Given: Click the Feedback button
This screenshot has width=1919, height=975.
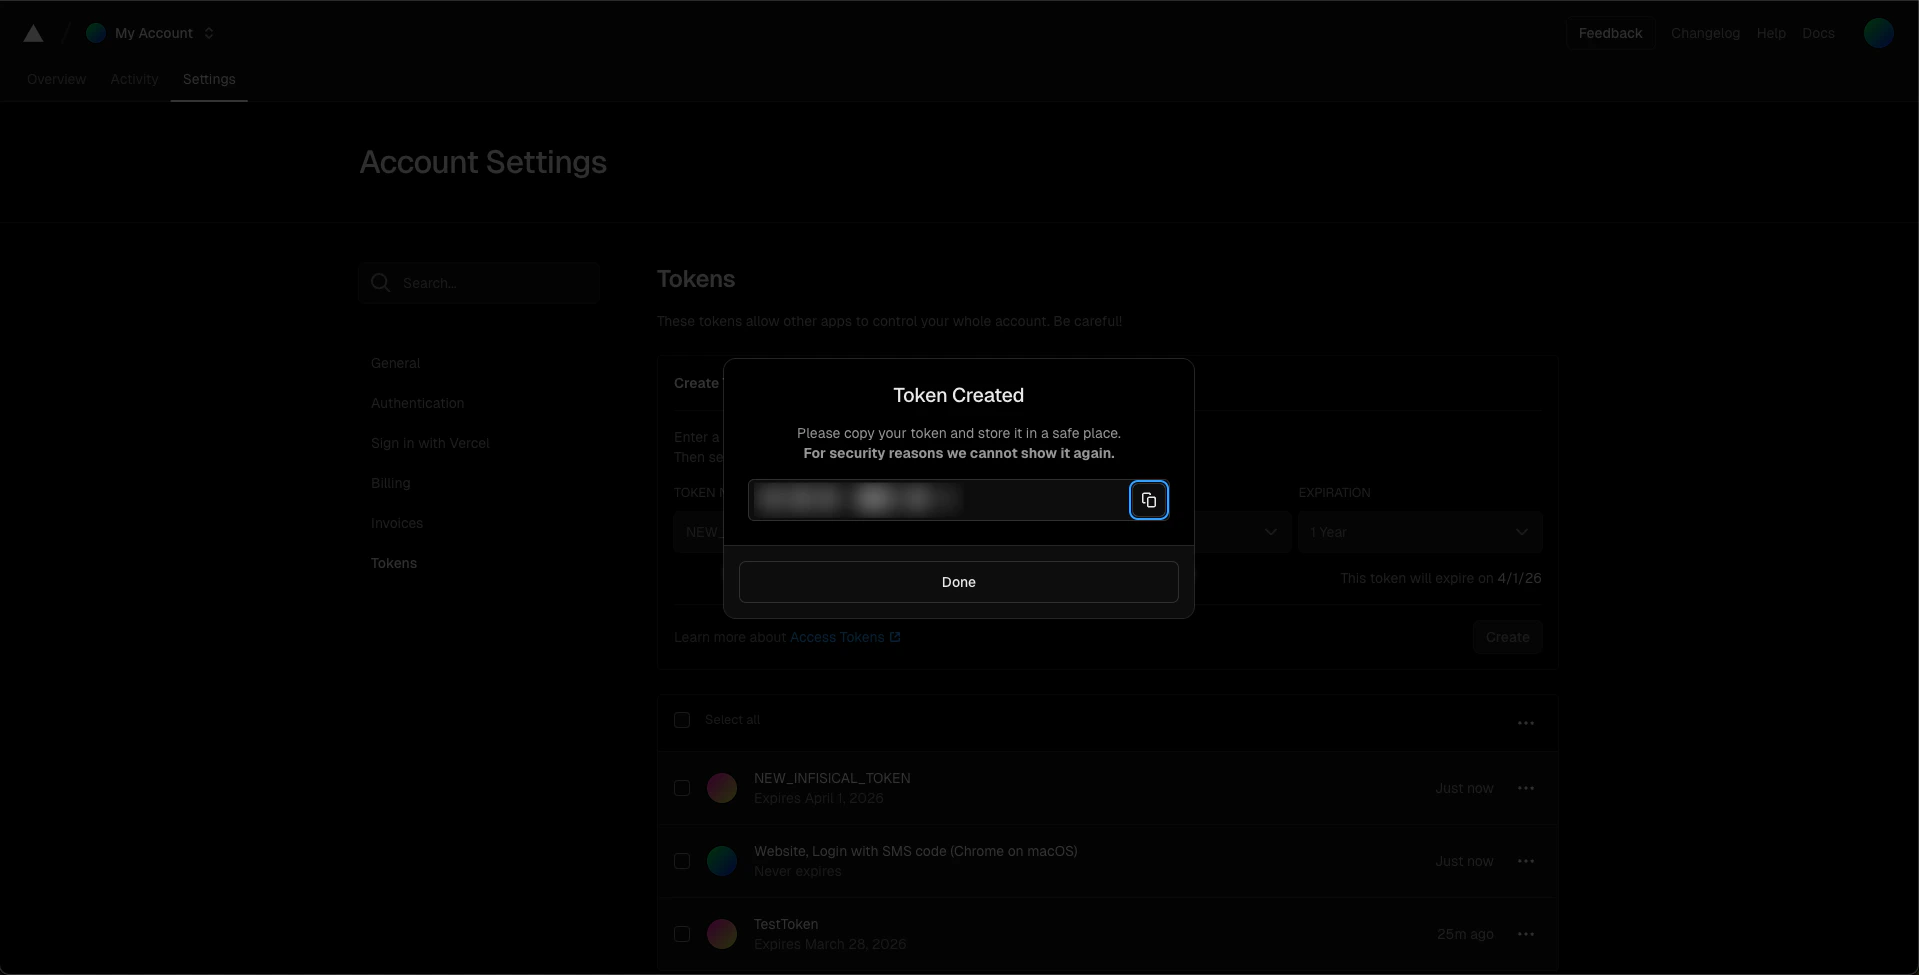Looking at the screenshot, I should point(1610,33).
